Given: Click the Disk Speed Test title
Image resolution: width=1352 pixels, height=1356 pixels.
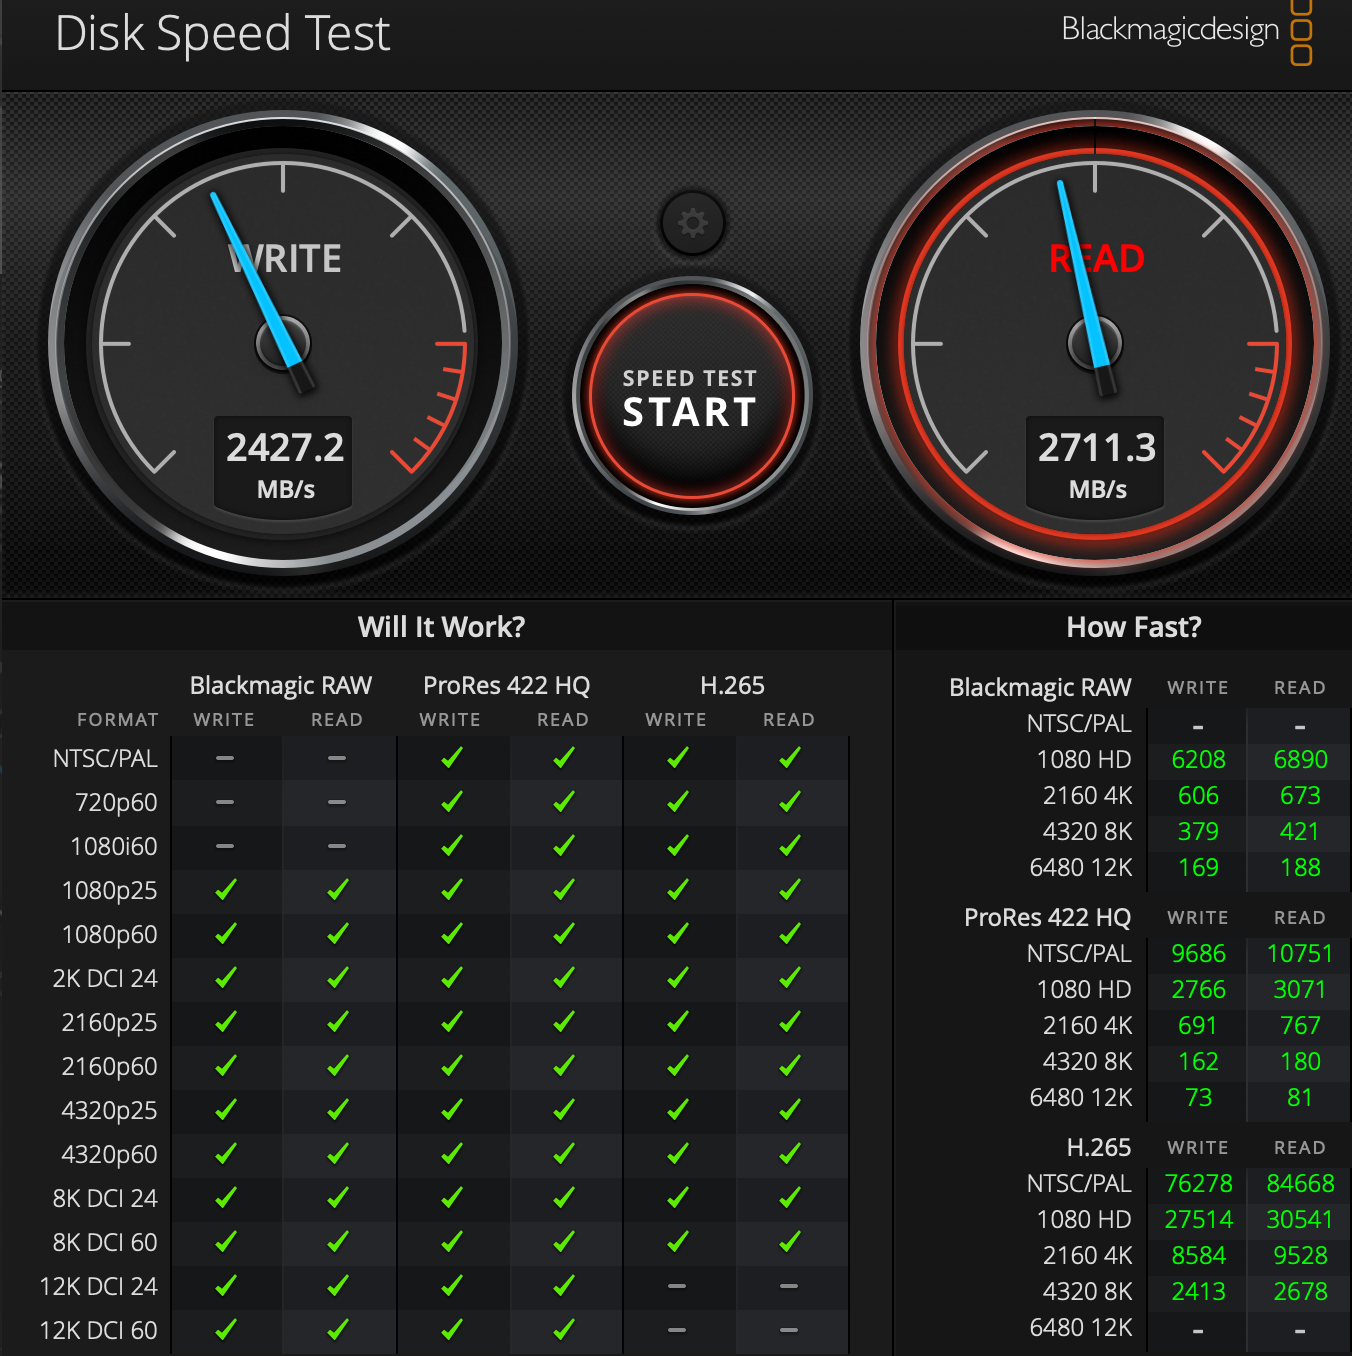Looking at the screenshot, I should (x=222, y=34).
